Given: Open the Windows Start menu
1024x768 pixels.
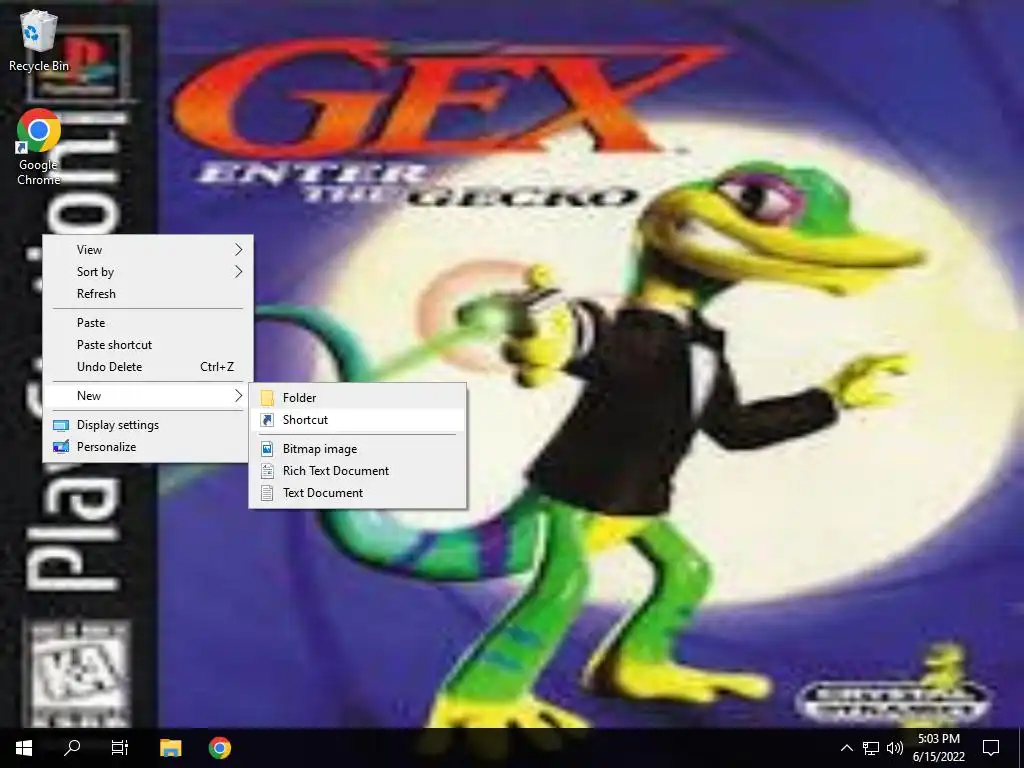Looking at the screenshot, I should coord(24,748).
